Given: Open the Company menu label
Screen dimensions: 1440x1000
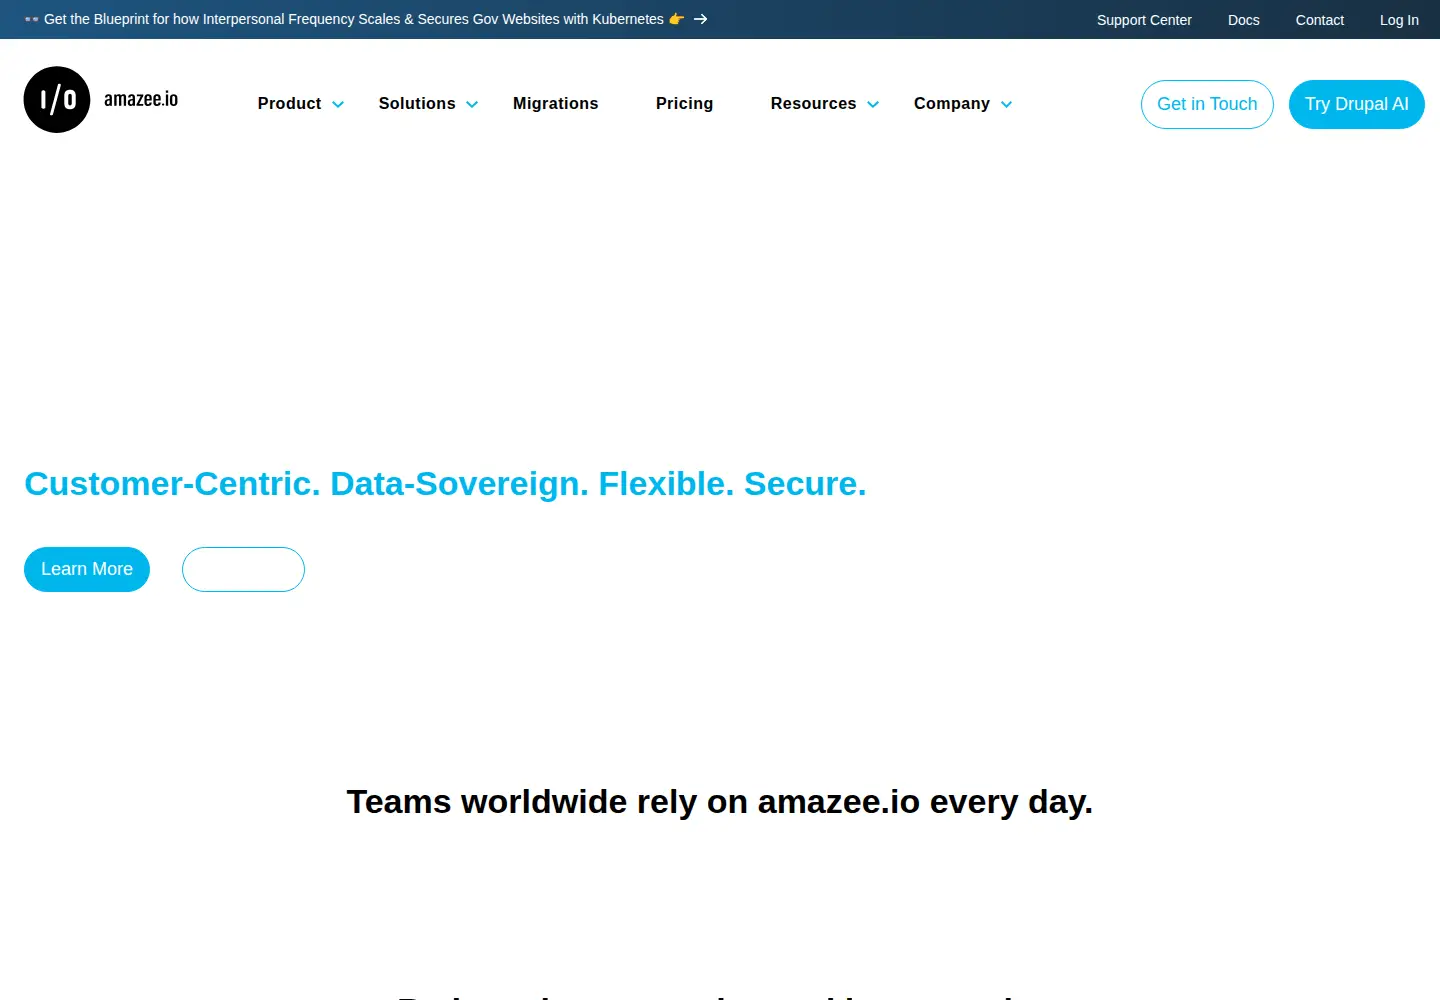Looking at the screenshot, I should pyautogui.click(x=952, y=103).
